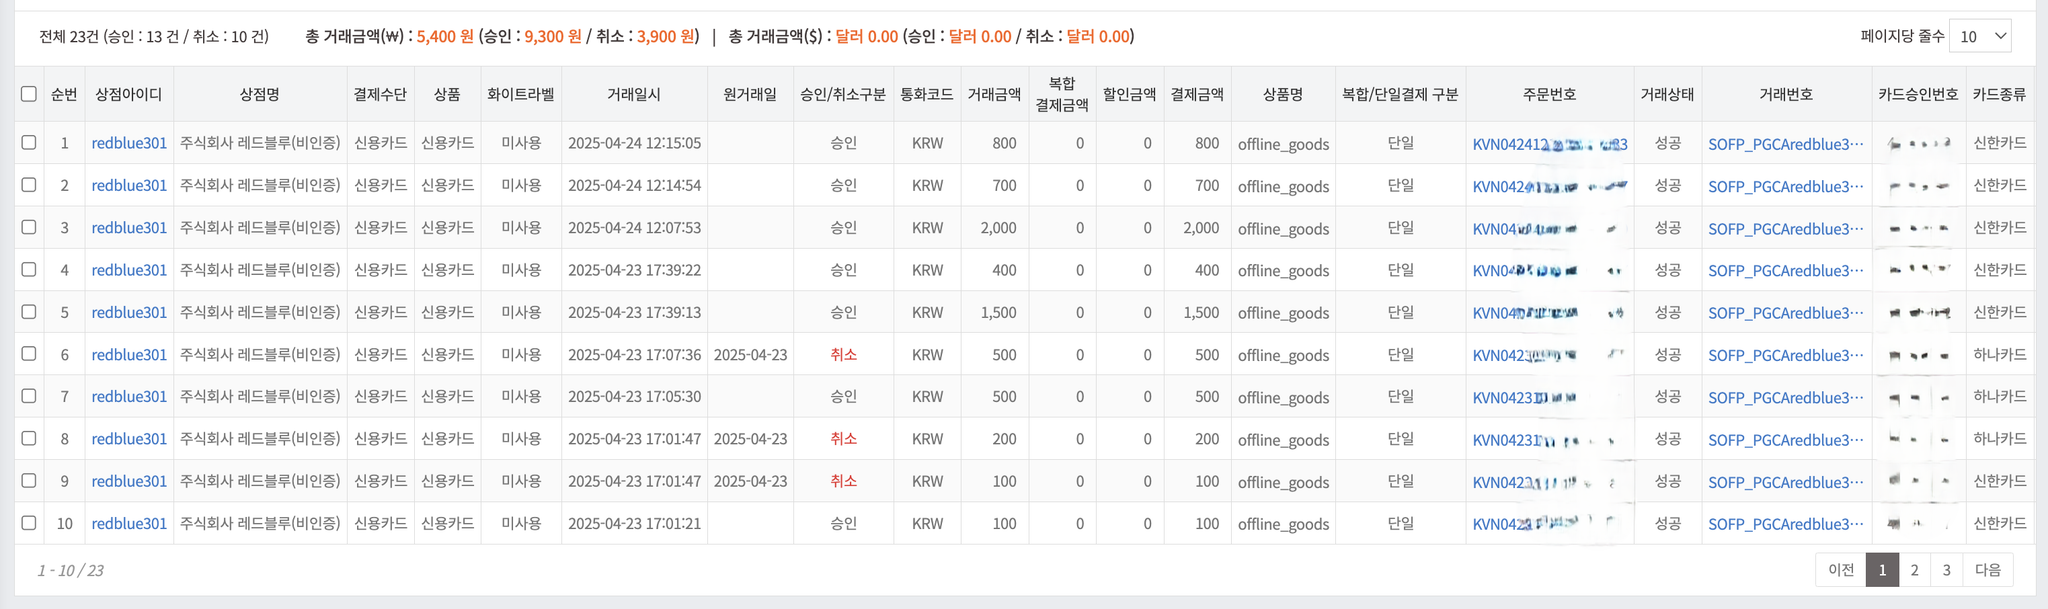Select the 1,500 transaction amount in row 5

click(998, 312)
